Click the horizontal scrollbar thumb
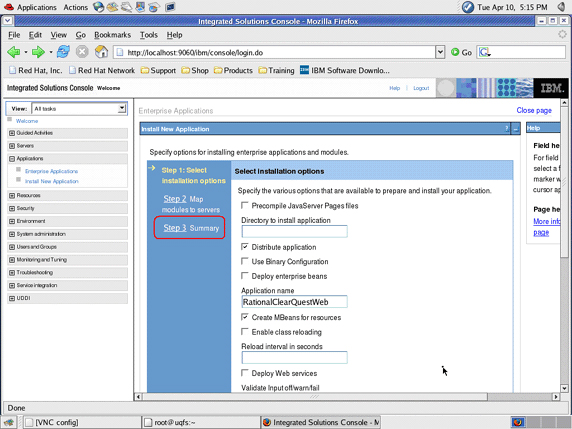This screenshot has height=429, width=572. point(315,396)
